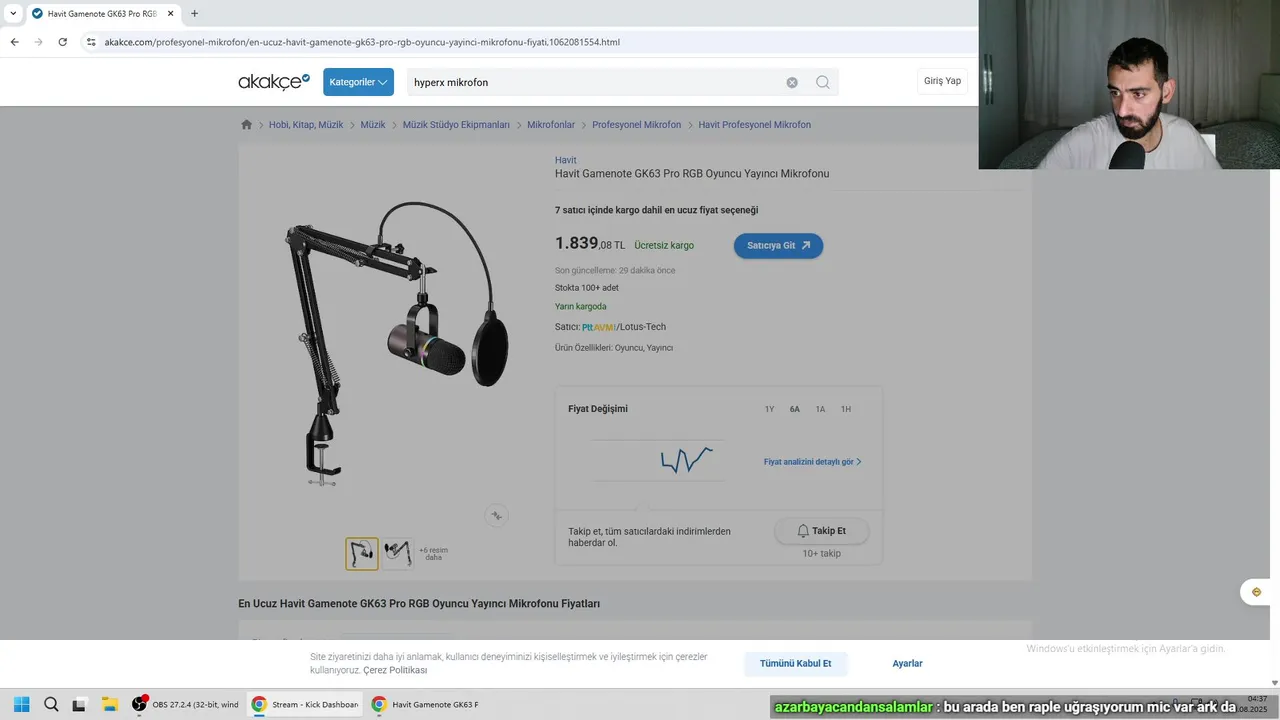The width and height of the screenshot is (1280, 720).
Task: Open Profesyonel Mikrofon breadcrumb
Action: click(x=636, y=125)
